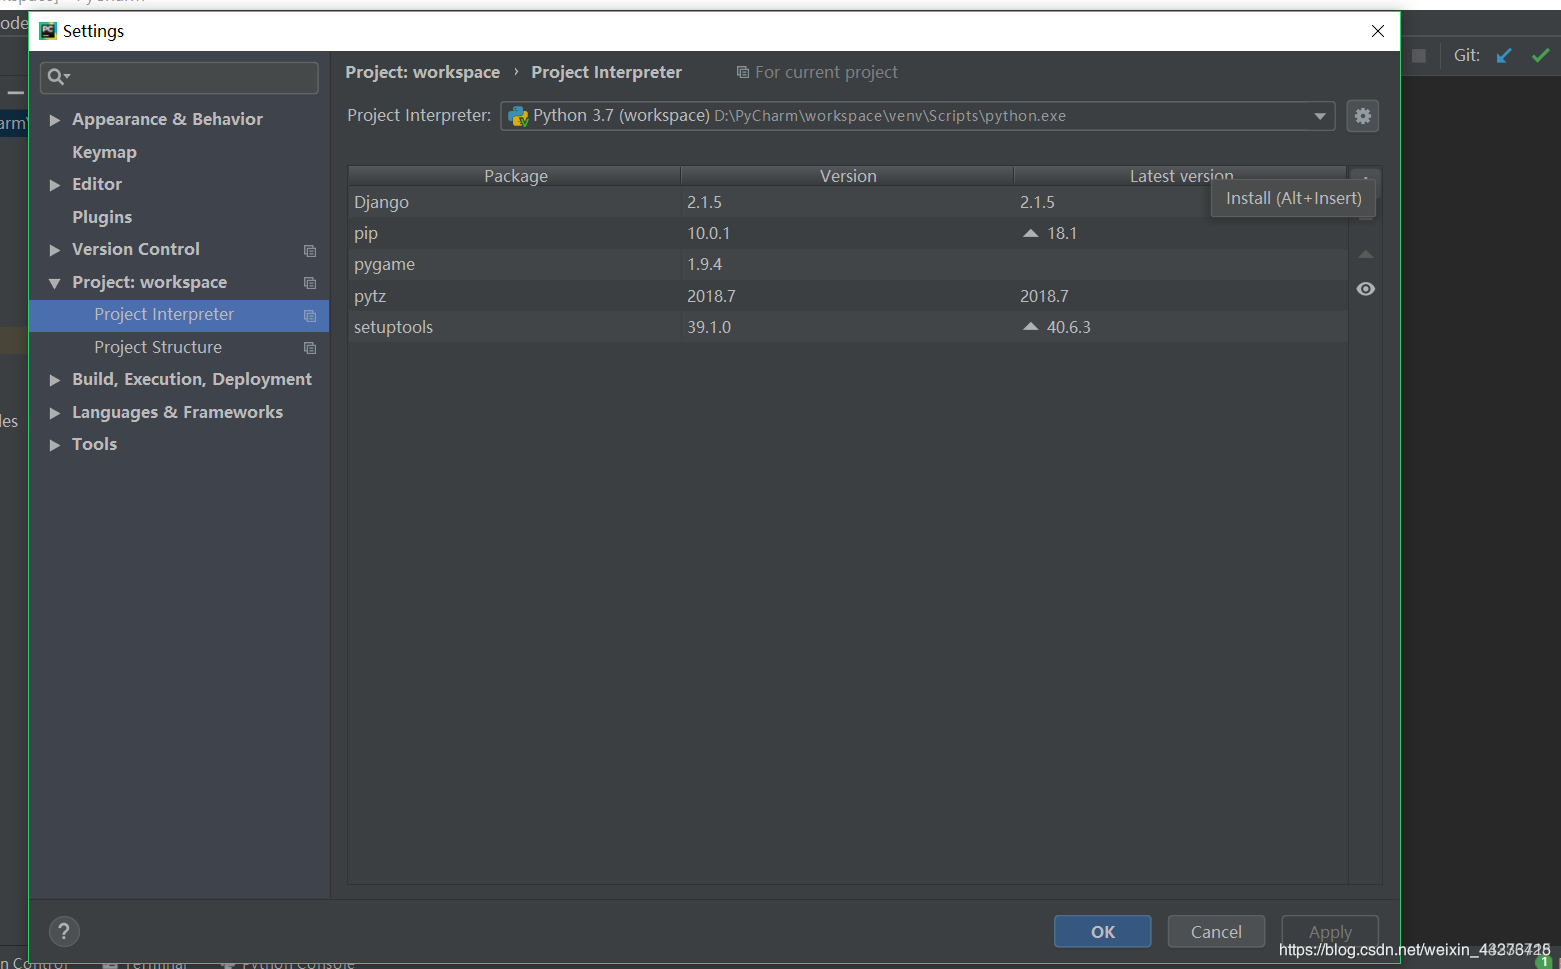Open Tools settings category

click(94, 444)
